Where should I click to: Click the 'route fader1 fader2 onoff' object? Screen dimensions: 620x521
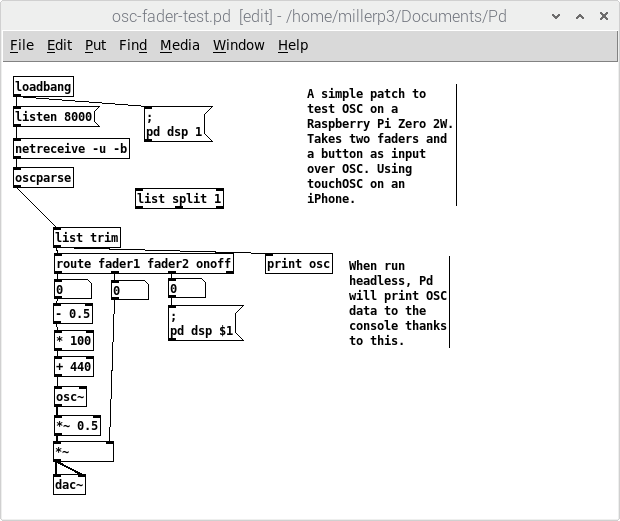coord(143,264)
